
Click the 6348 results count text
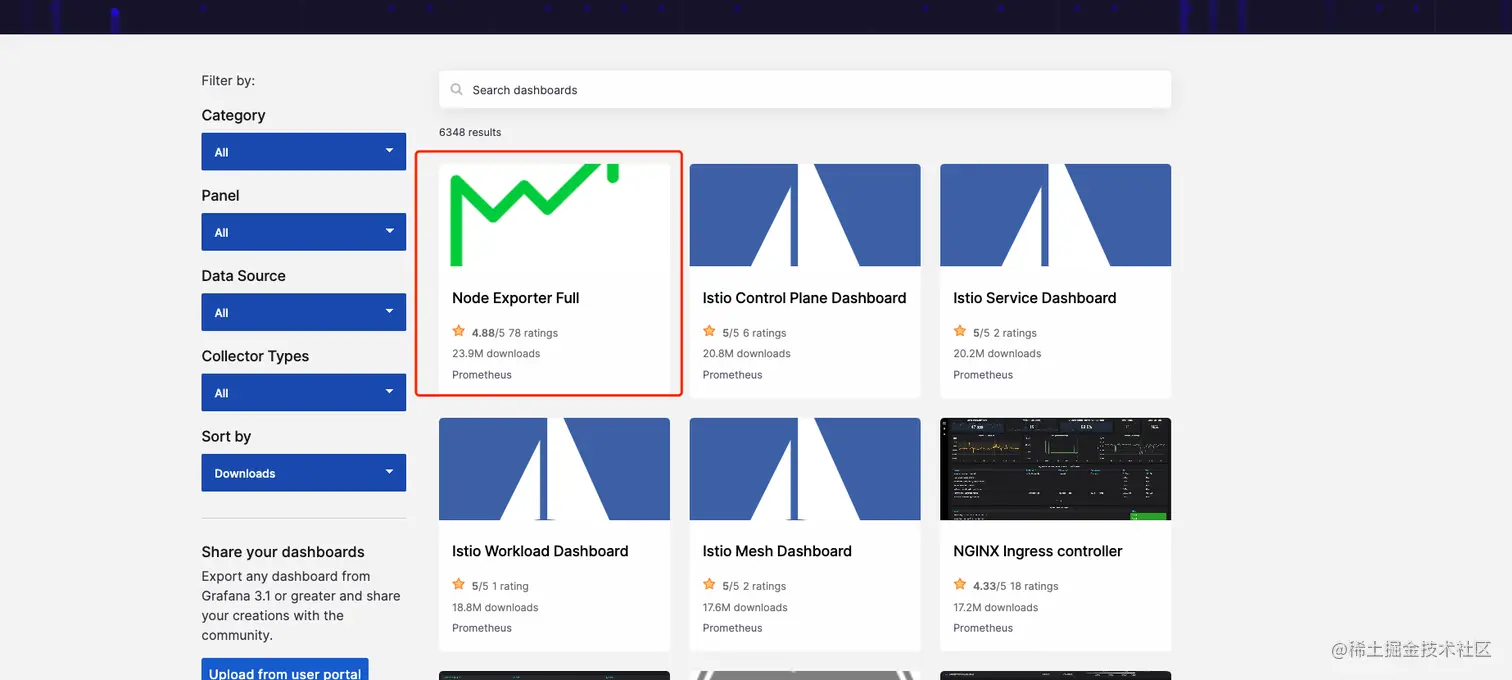point(470,132)
